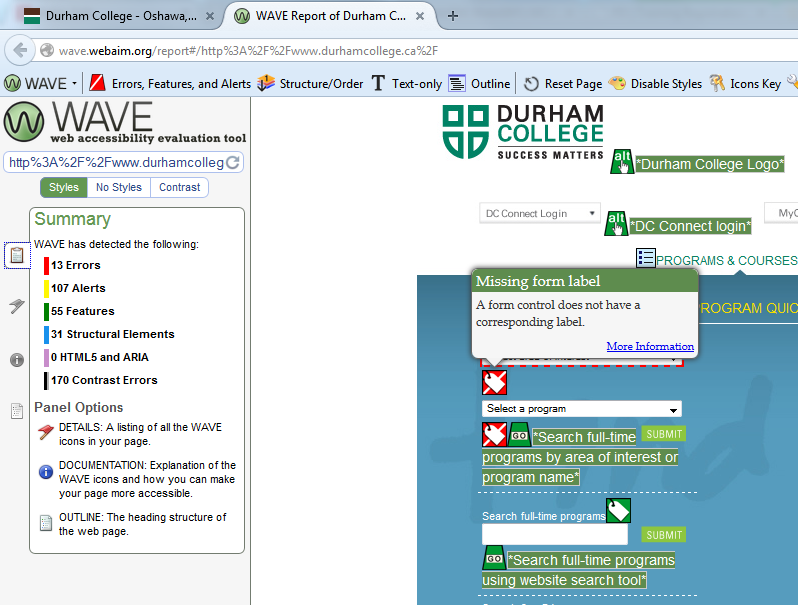Open the Outline view from the toolbar
Viewport: 798px width, 605px height.
point(479,83)
